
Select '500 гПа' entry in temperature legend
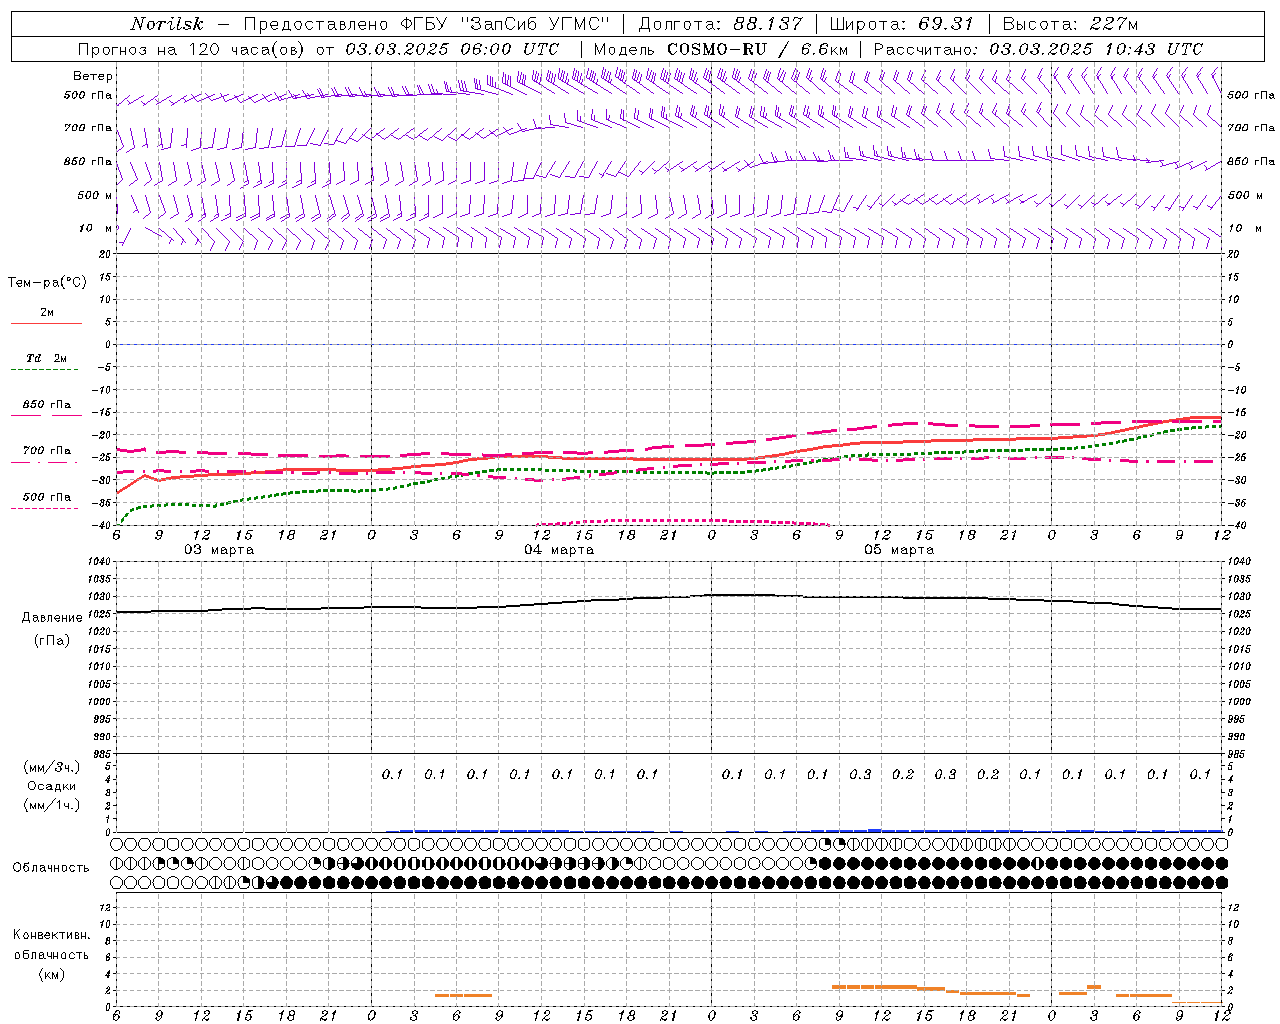47,497
